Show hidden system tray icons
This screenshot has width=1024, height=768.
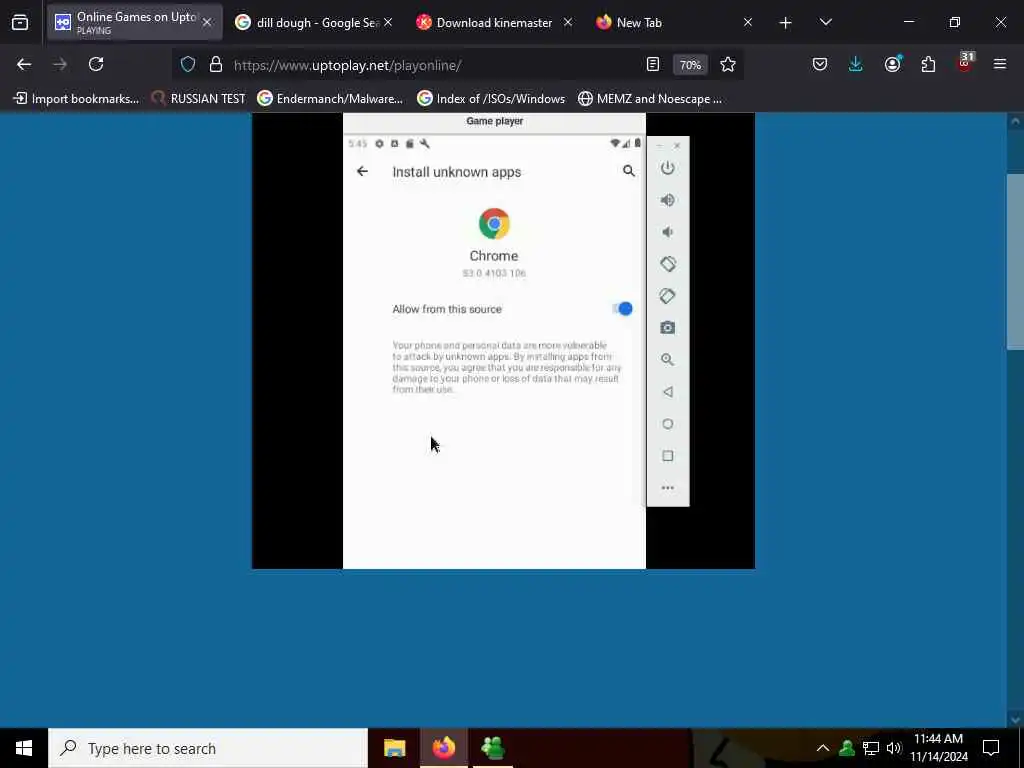pyautogui.click(x=823, y=748)
